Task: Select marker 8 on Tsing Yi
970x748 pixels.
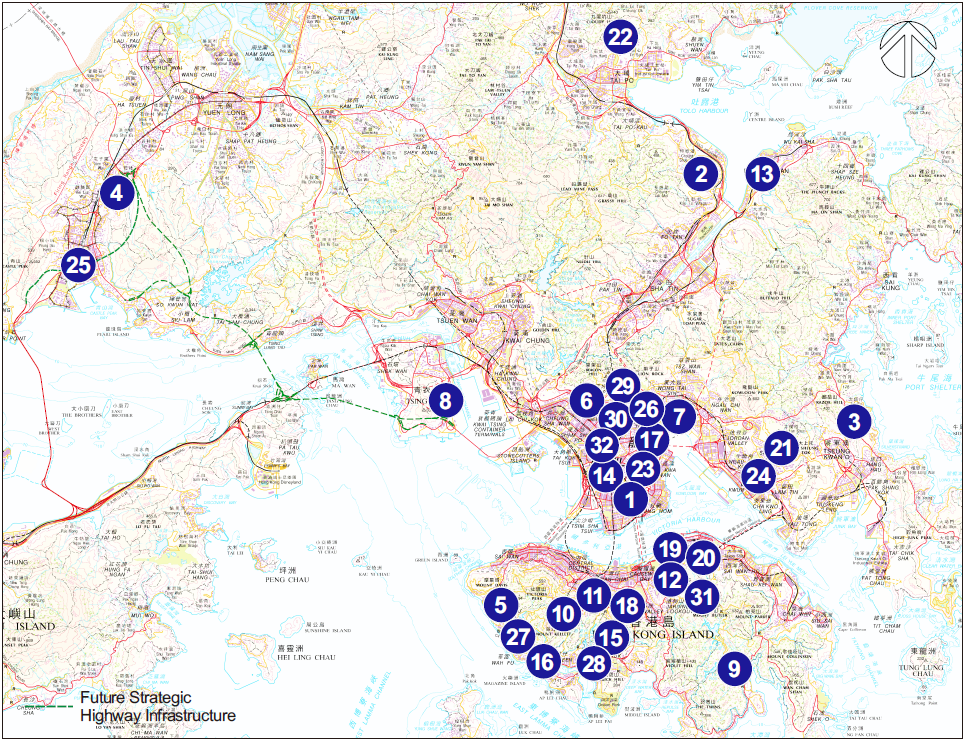Action: pos(445,401)
